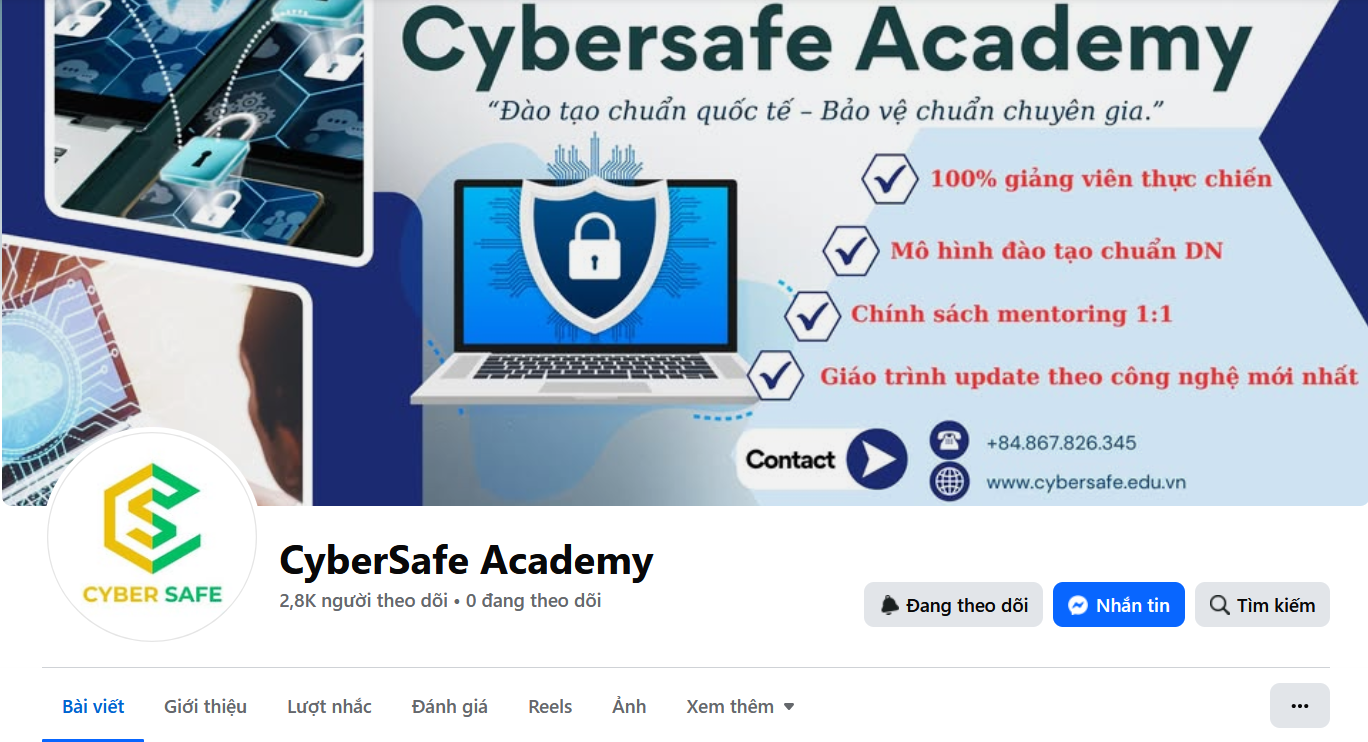The width and height of the screenshot is (1368, 742).
Task: Click the Contact play arrow icon
Action: [876, 460]
